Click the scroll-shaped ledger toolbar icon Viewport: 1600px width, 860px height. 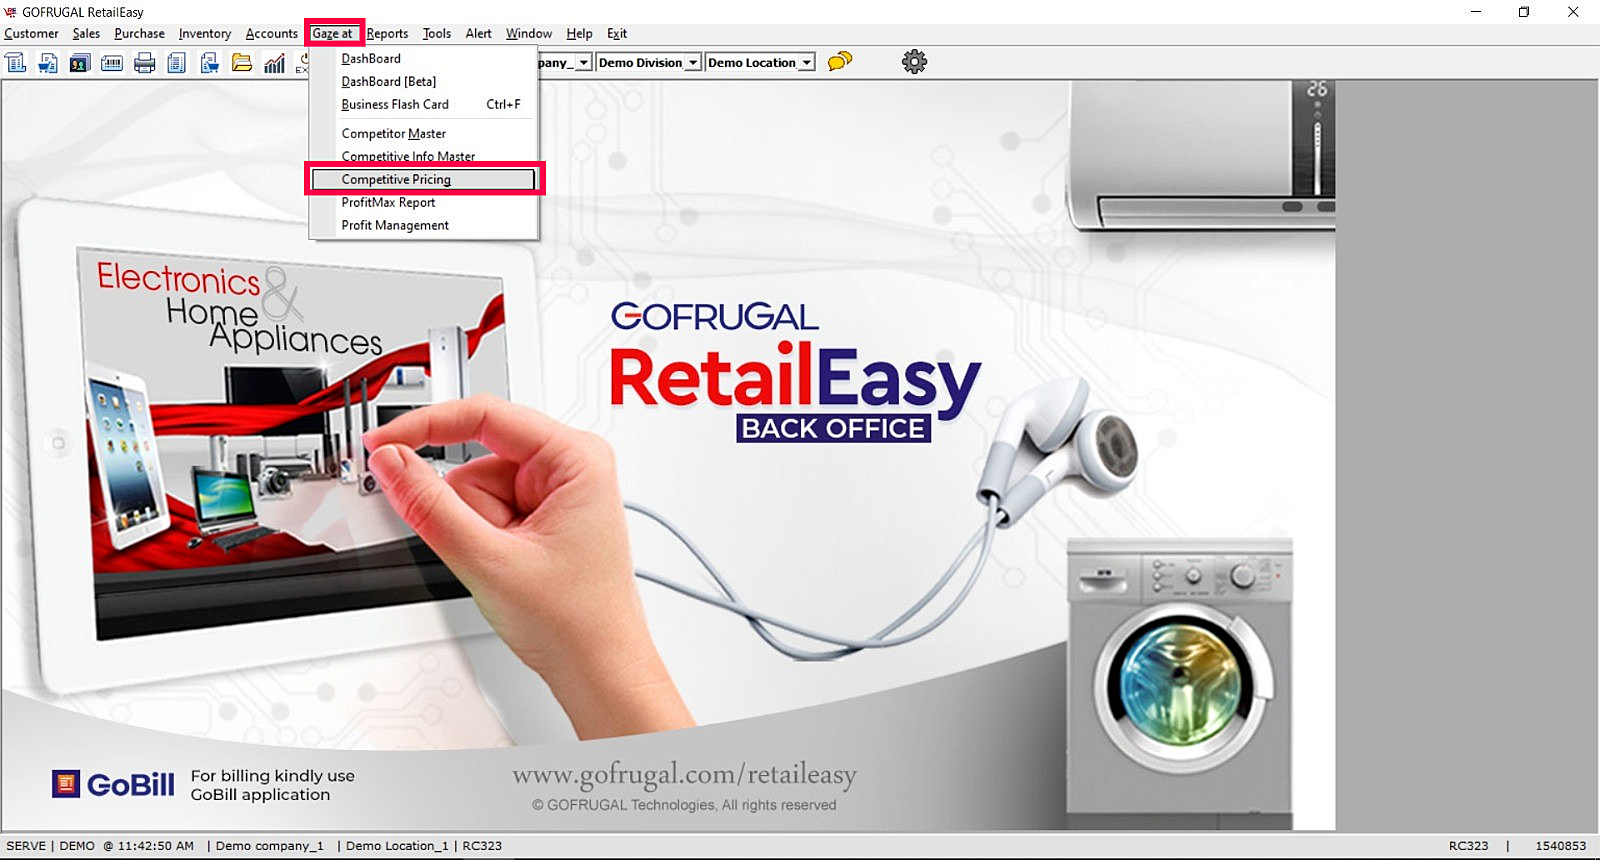click(16, 63)
